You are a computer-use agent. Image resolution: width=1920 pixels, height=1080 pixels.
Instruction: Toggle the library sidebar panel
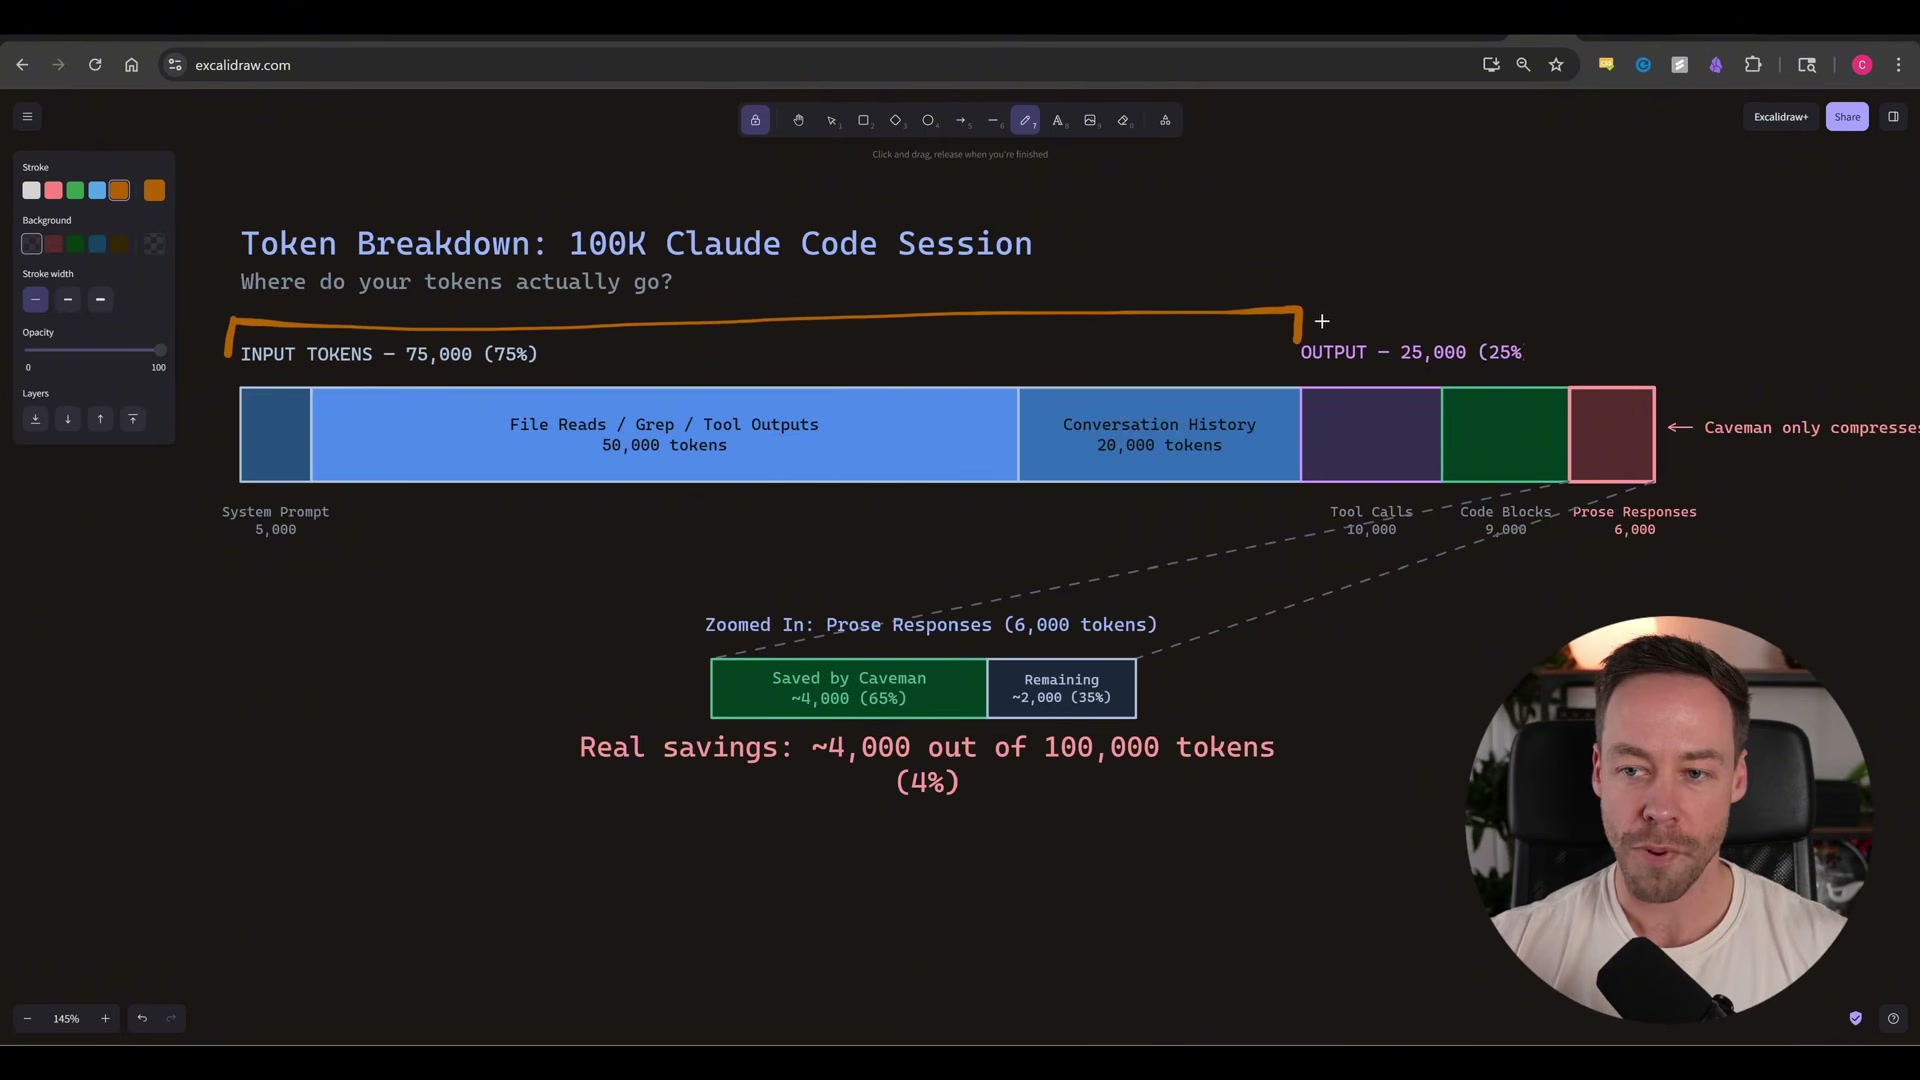pyautogui.click(x=1893, y=117)
